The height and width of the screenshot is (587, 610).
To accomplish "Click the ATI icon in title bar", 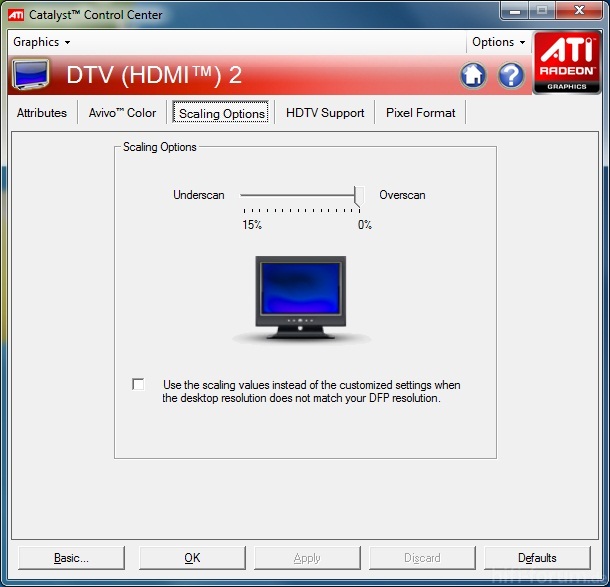I will tap(16, 15).
